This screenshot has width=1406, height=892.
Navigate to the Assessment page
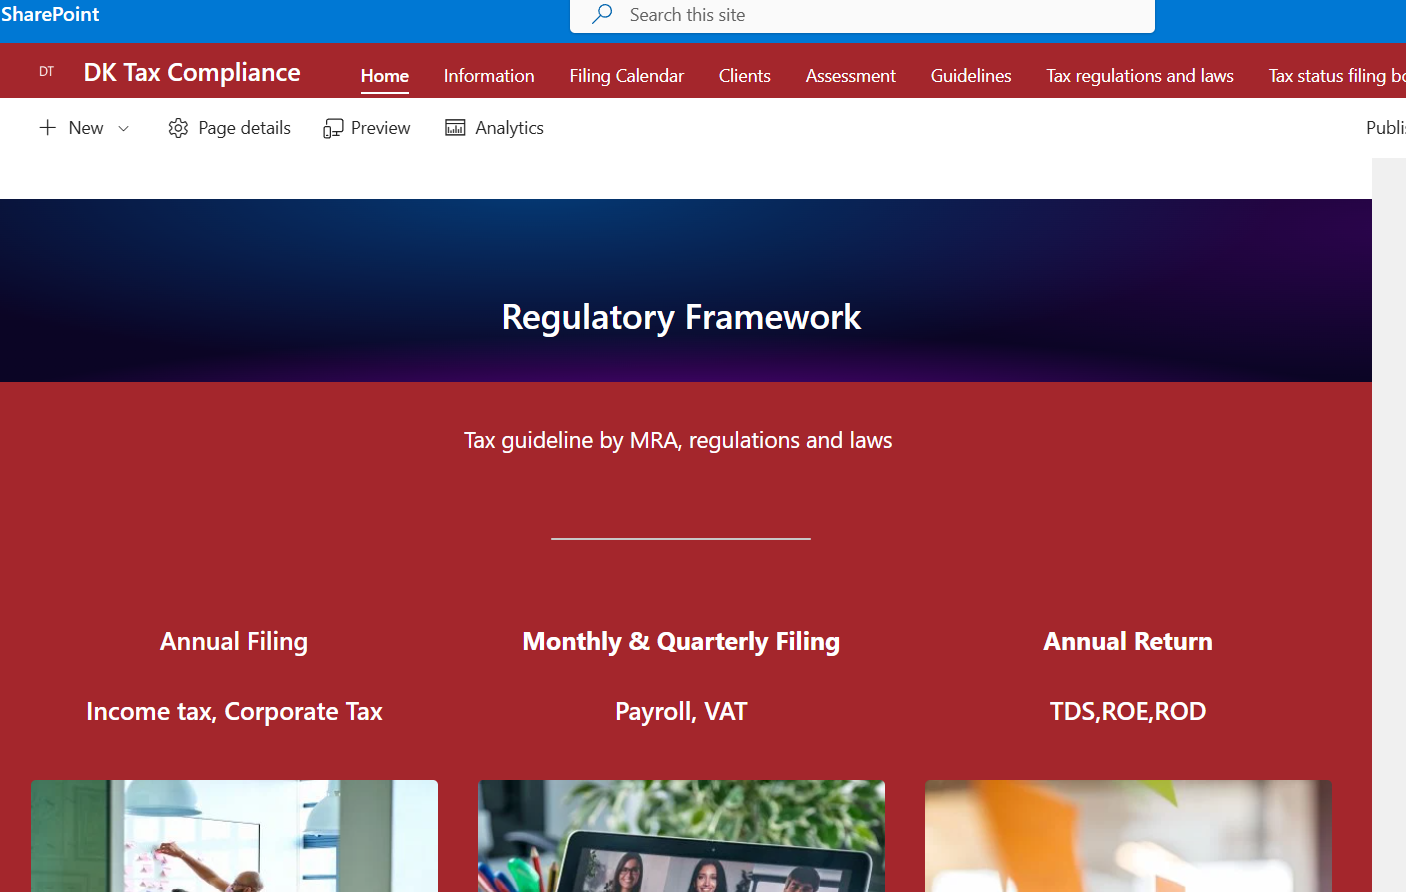coord(851,76)
